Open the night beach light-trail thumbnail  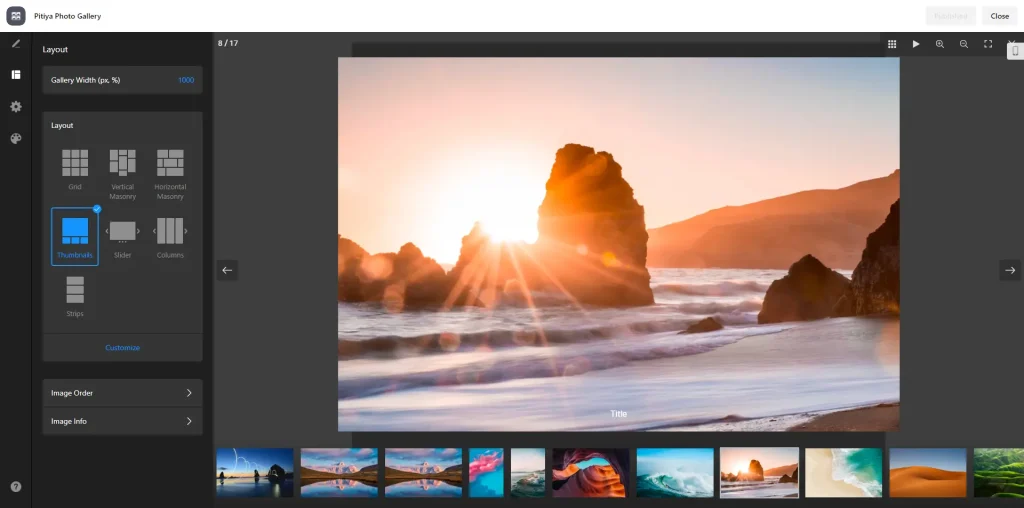tap(255, 473)
